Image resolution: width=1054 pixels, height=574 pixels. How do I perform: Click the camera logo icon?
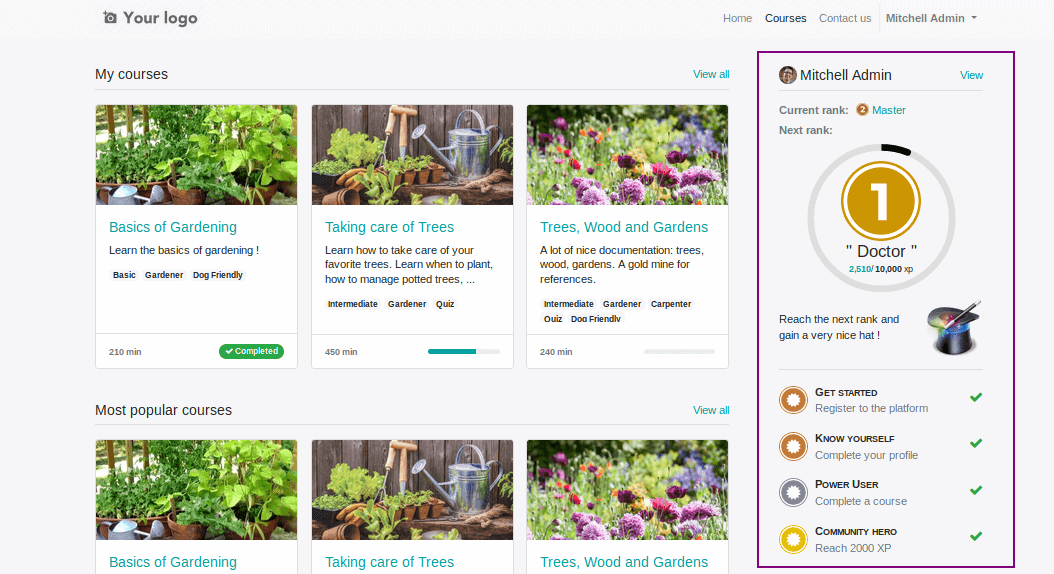[110, 17]
